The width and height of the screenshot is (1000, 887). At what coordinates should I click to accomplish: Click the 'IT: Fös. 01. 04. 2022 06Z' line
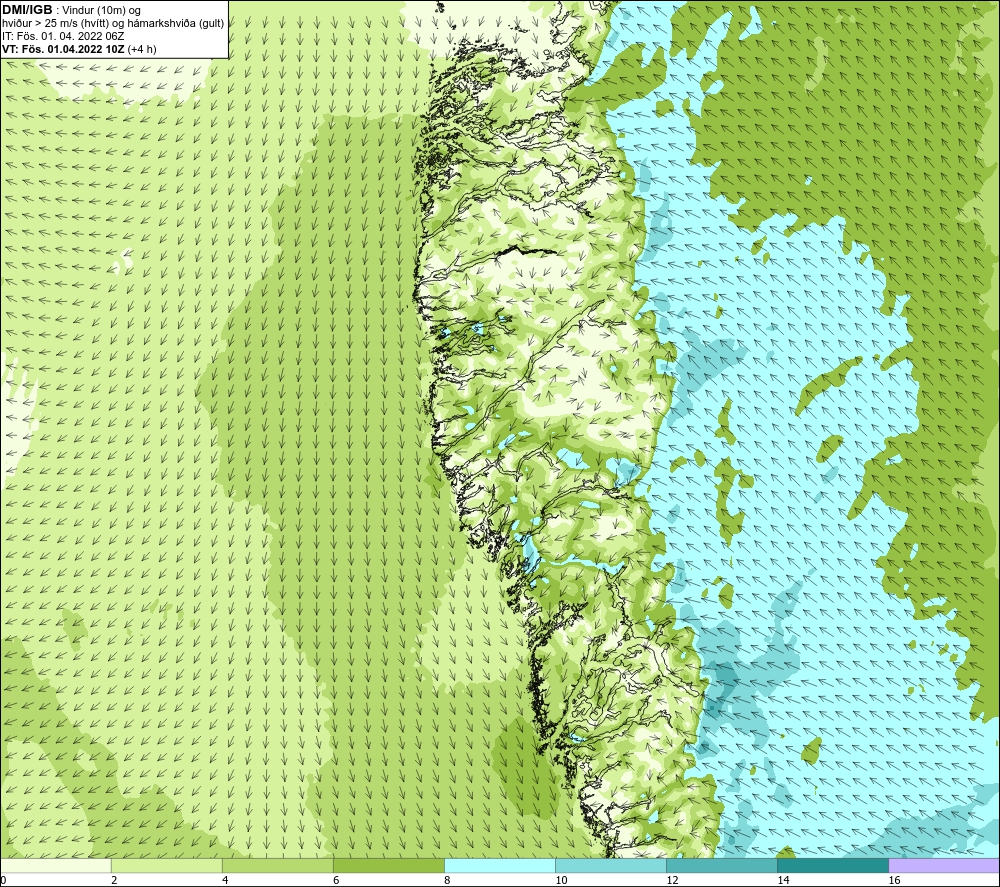coord(63,36)
